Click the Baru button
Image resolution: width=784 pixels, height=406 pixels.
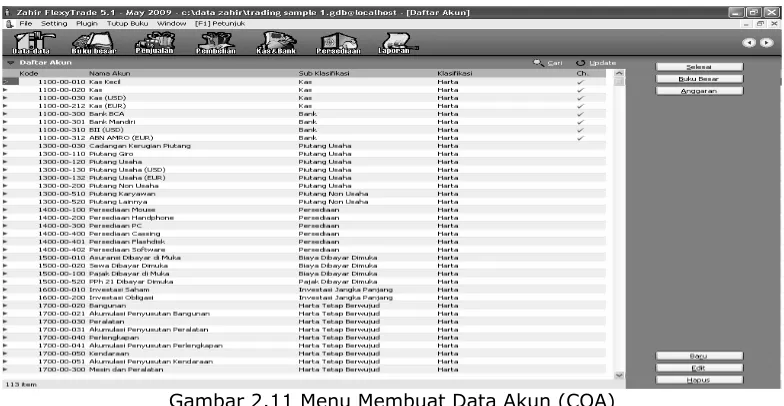pyautogui.click(x=699, y=356)
